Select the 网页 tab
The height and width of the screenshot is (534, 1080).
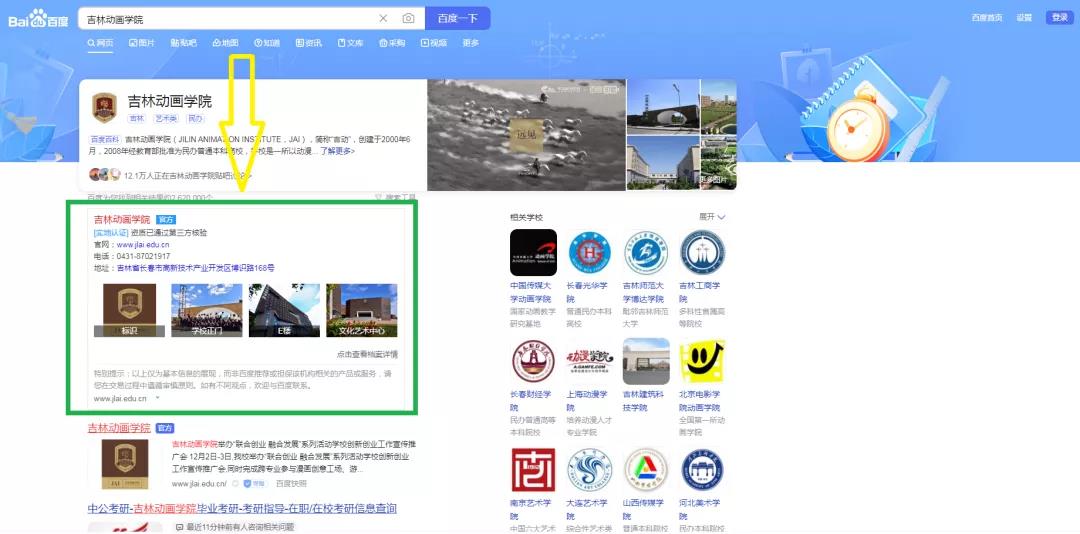coord(101,43)
